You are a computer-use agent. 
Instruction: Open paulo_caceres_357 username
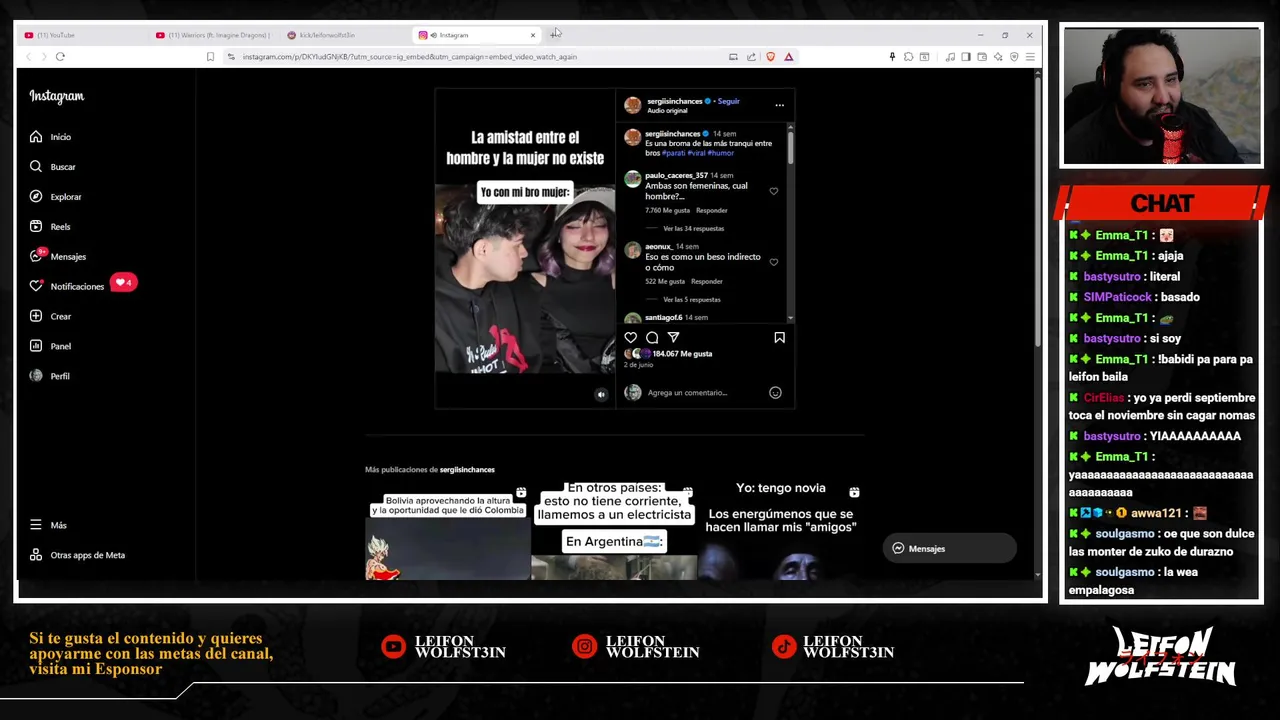point(676,176)
